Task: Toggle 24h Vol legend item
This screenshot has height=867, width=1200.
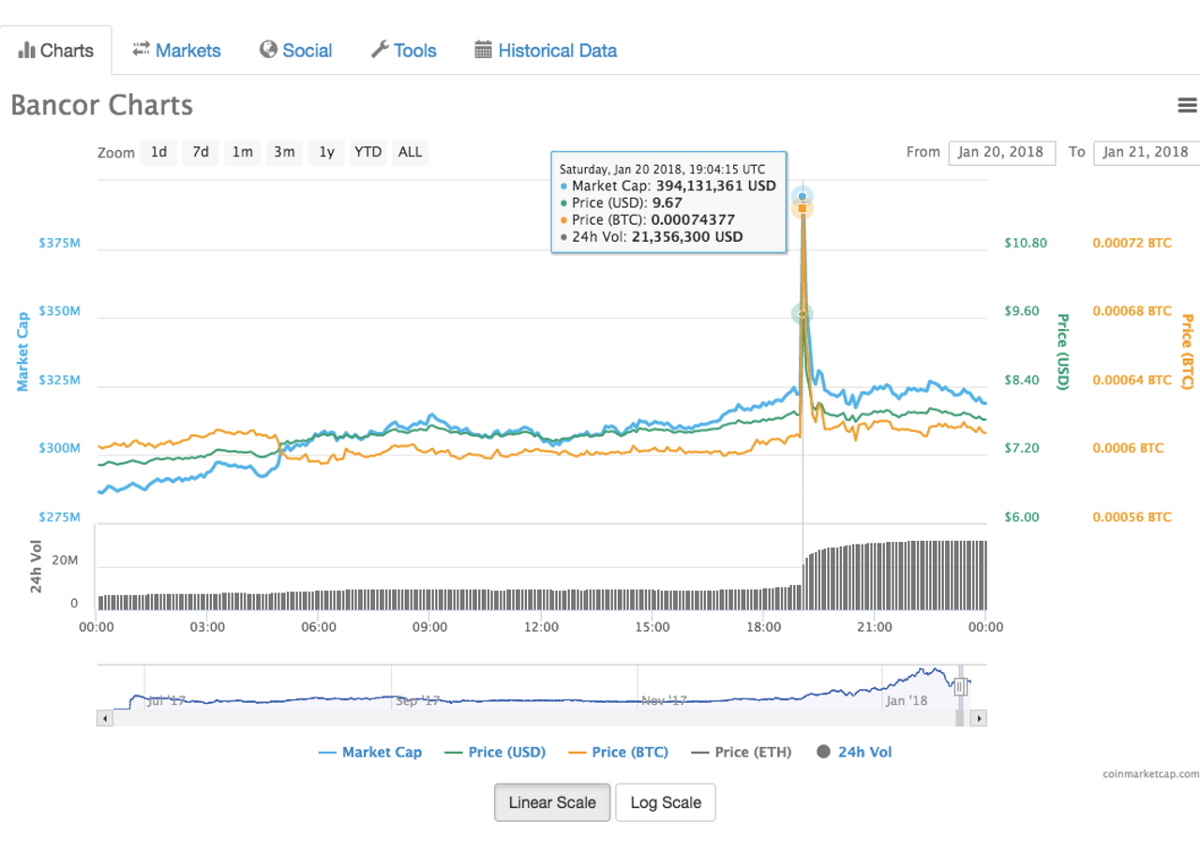Action: 854,752
